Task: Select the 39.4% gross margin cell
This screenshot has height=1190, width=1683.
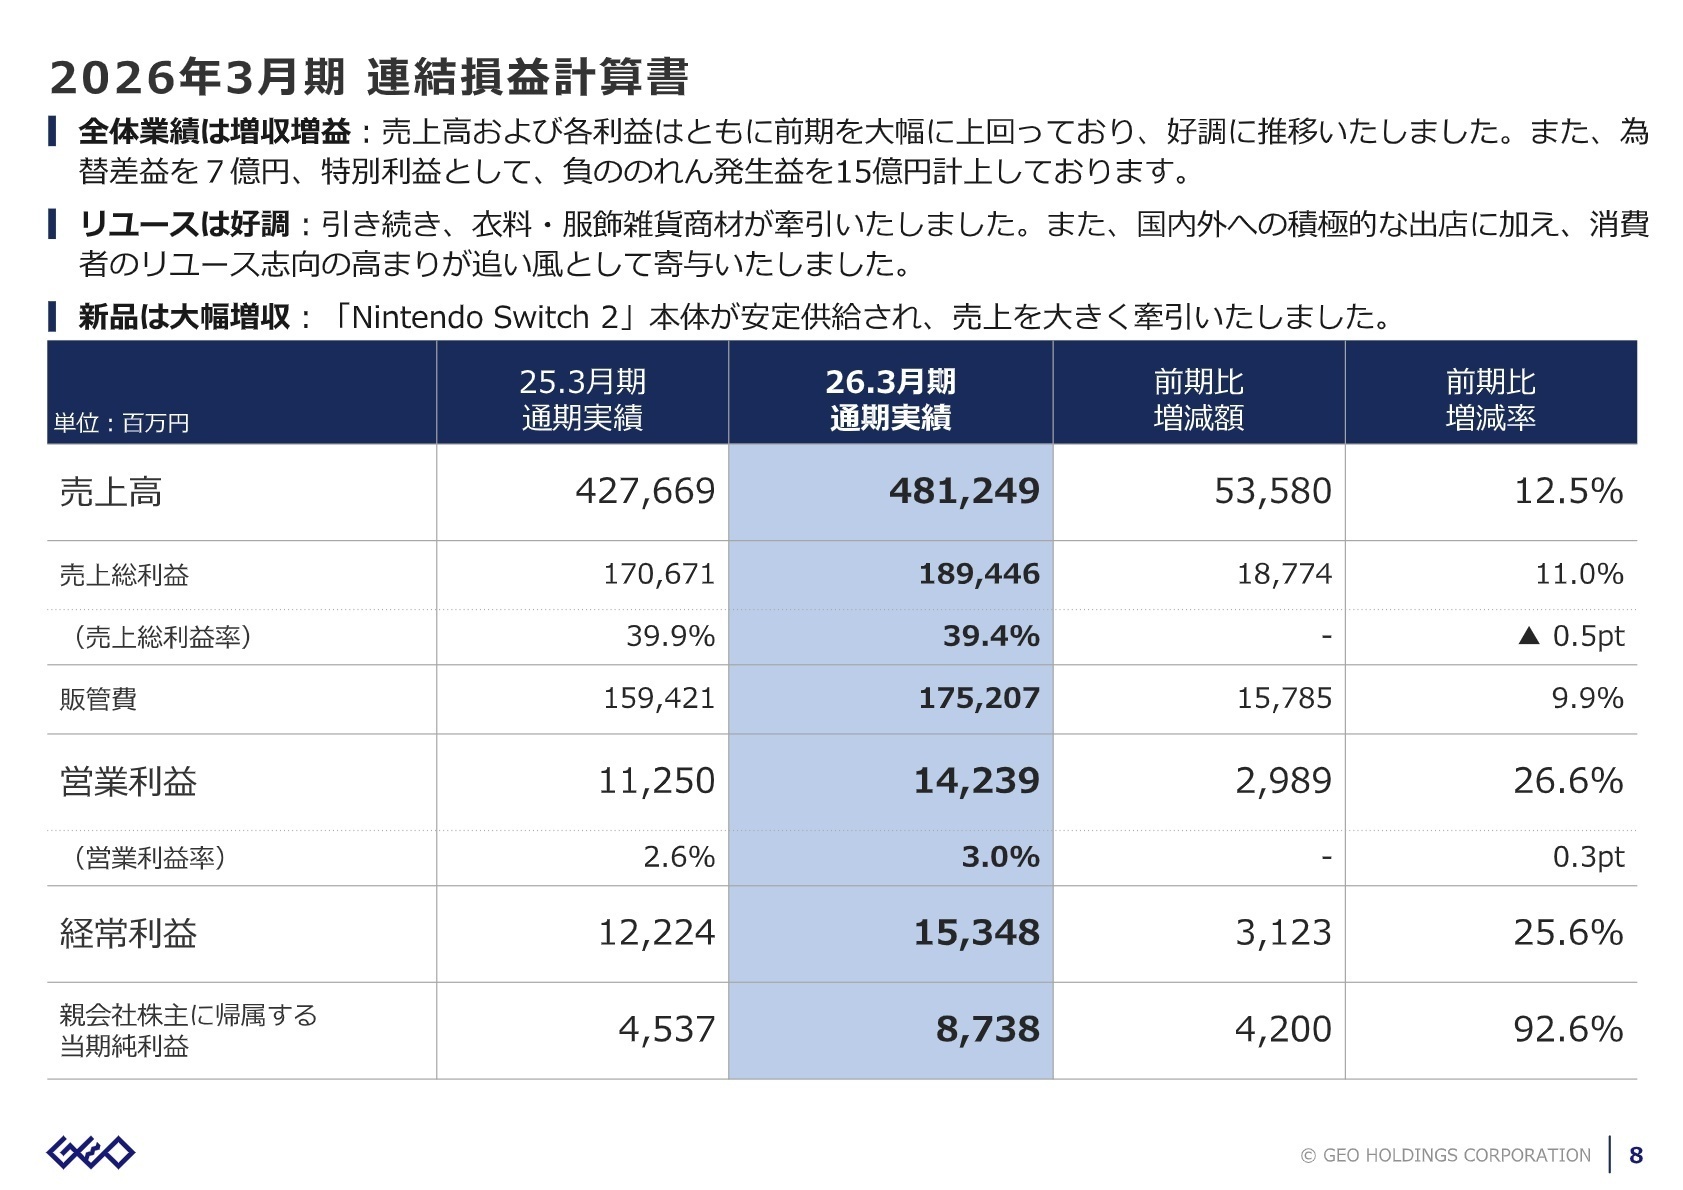Action: click(x=991, y=636)
